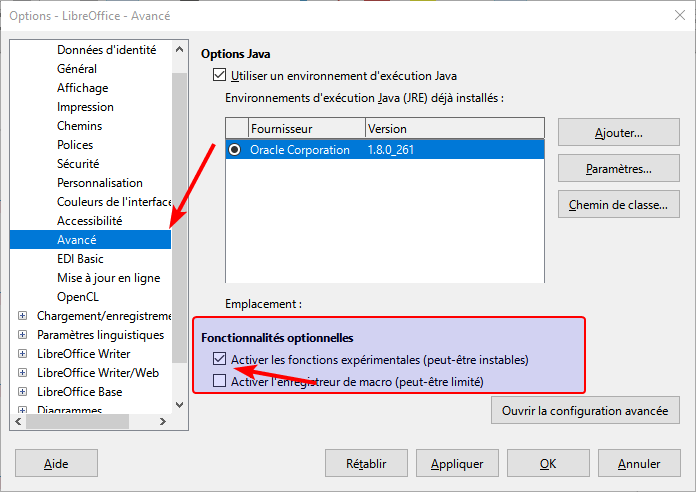Viewport: 696px width, 492px height.
Task: Disable Activer les fonctions expérimentales checkbox
Action: (x=219, y=359)
